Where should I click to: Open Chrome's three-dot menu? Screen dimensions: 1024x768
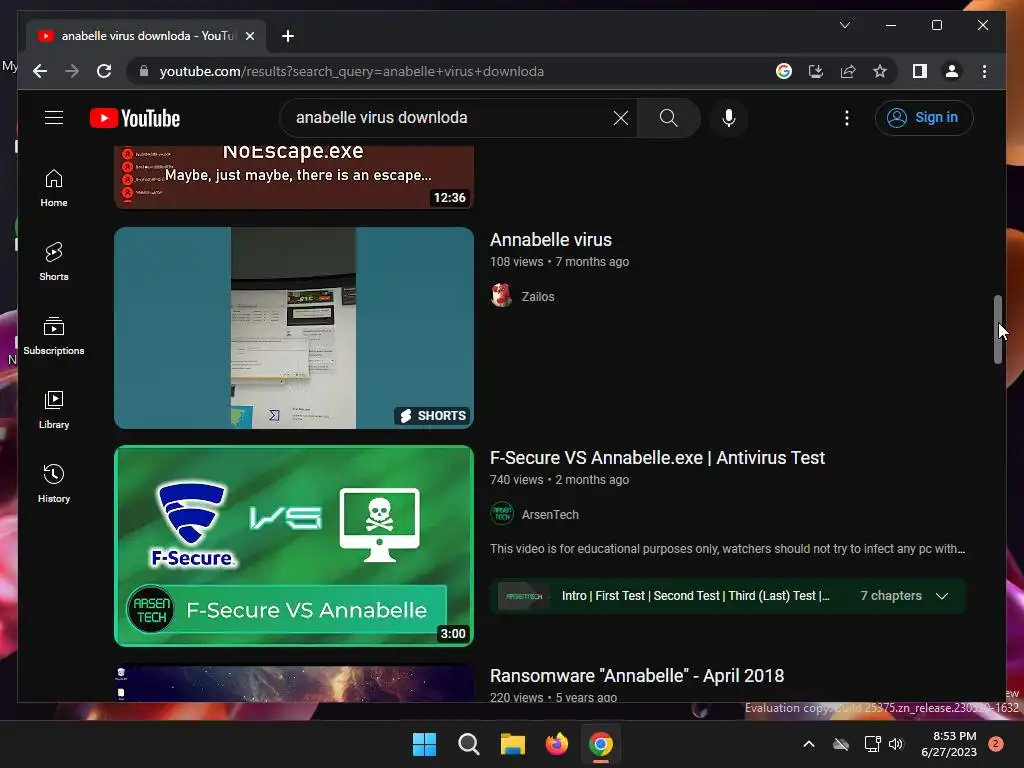coord(984,71)
